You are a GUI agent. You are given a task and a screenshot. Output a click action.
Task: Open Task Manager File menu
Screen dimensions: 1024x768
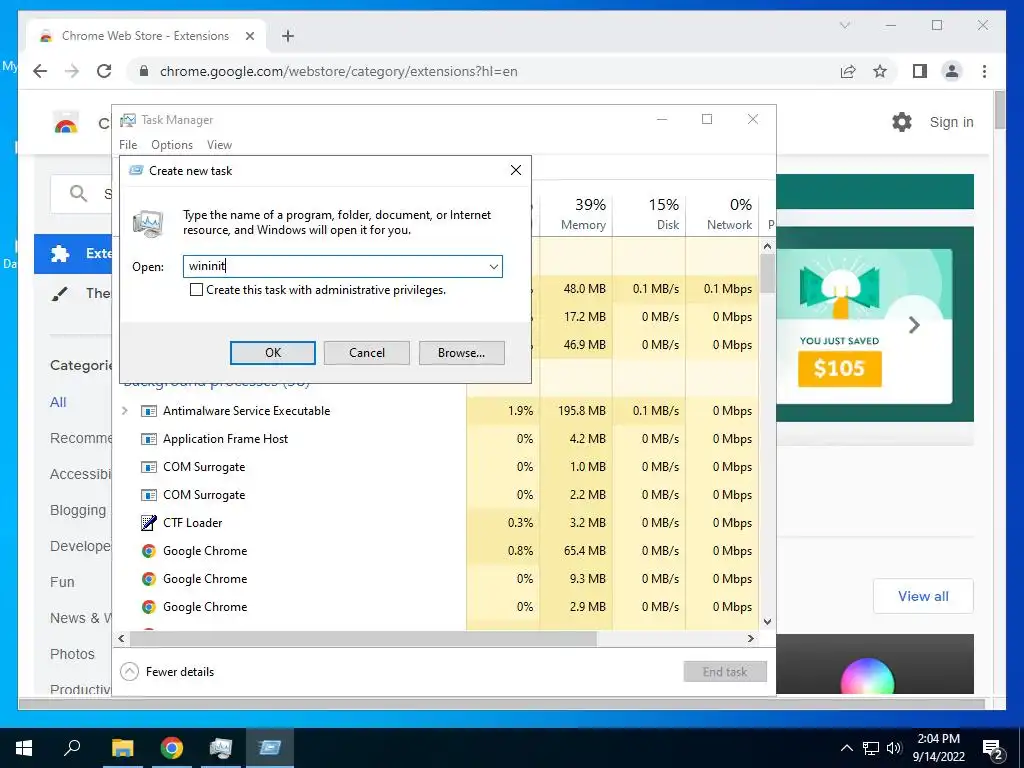128,145
